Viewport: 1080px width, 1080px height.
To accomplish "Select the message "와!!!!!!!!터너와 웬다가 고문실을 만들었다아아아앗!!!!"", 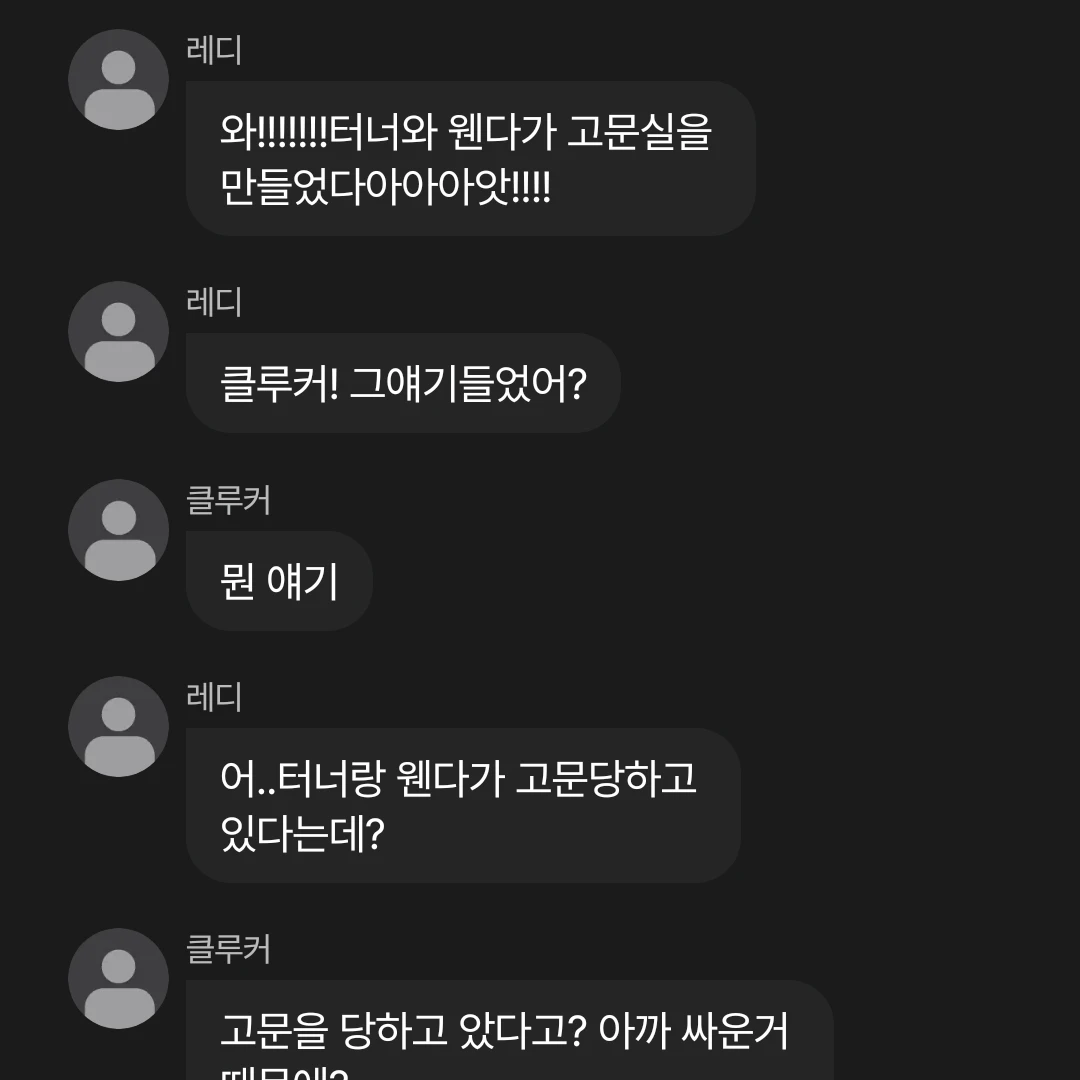I will 470,158.
